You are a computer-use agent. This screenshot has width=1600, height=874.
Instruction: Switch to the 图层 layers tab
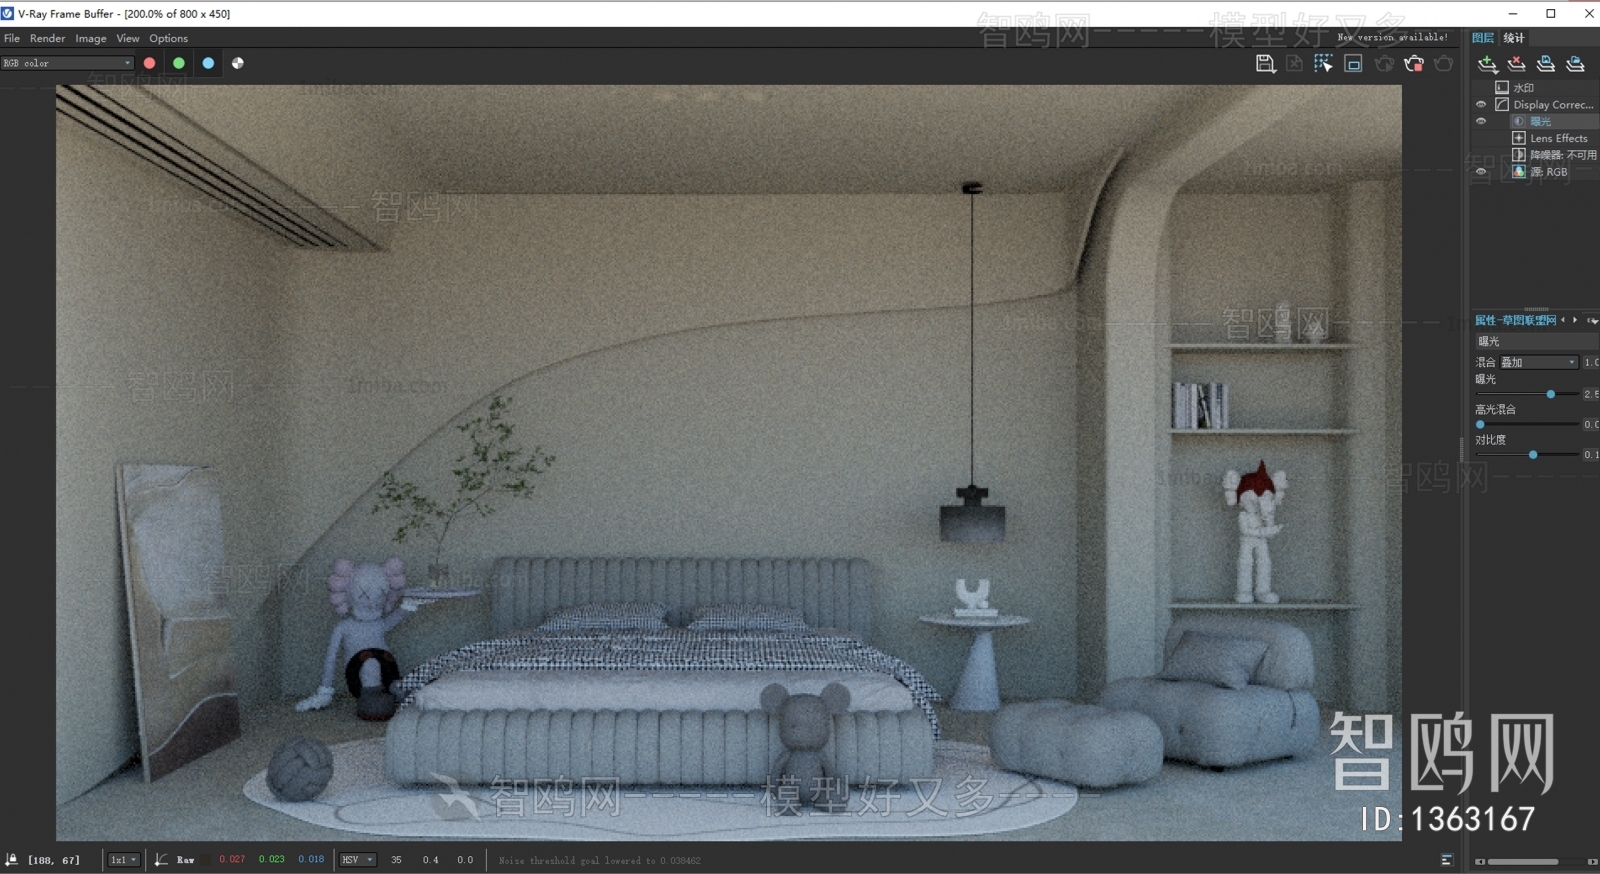[1483, 38]
